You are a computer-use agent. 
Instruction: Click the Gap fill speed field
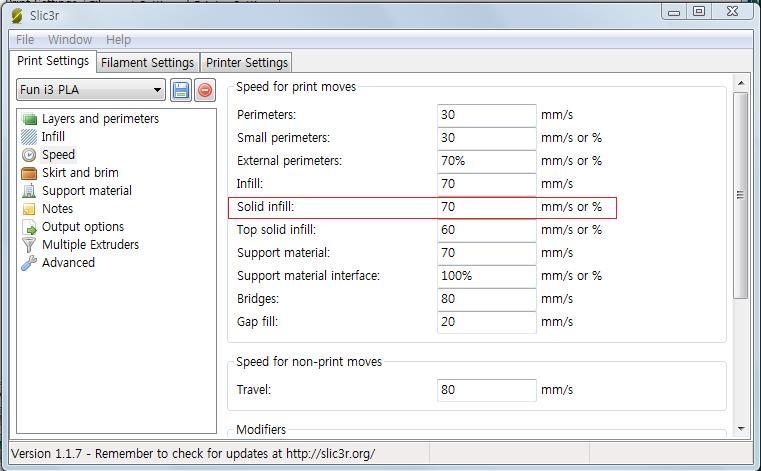[487, 322]
